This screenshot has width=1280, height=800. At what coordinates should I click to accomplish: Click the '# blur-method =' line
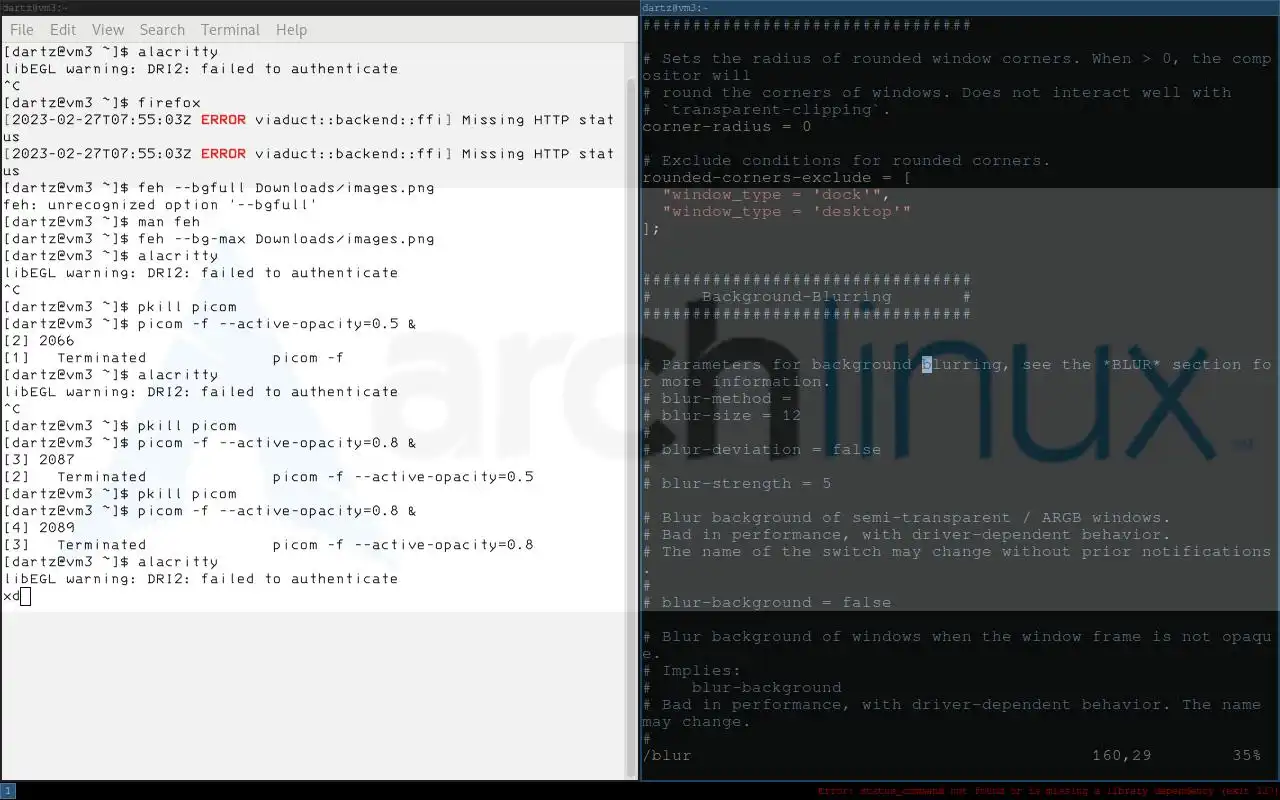click(717, 399)
